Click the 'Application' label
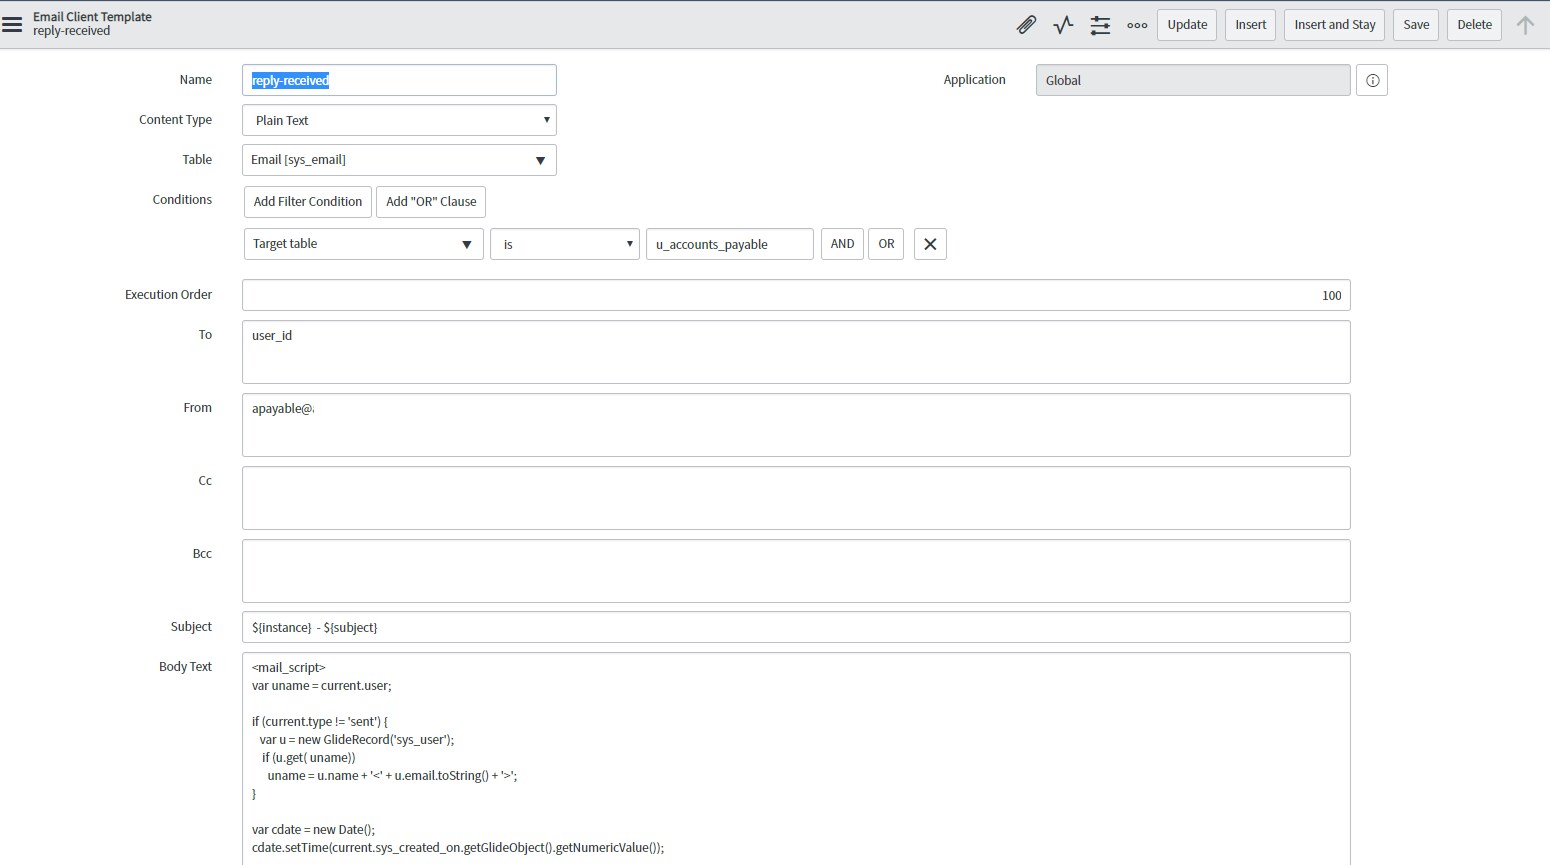1550x865 pixels. (x=974, y=80)
